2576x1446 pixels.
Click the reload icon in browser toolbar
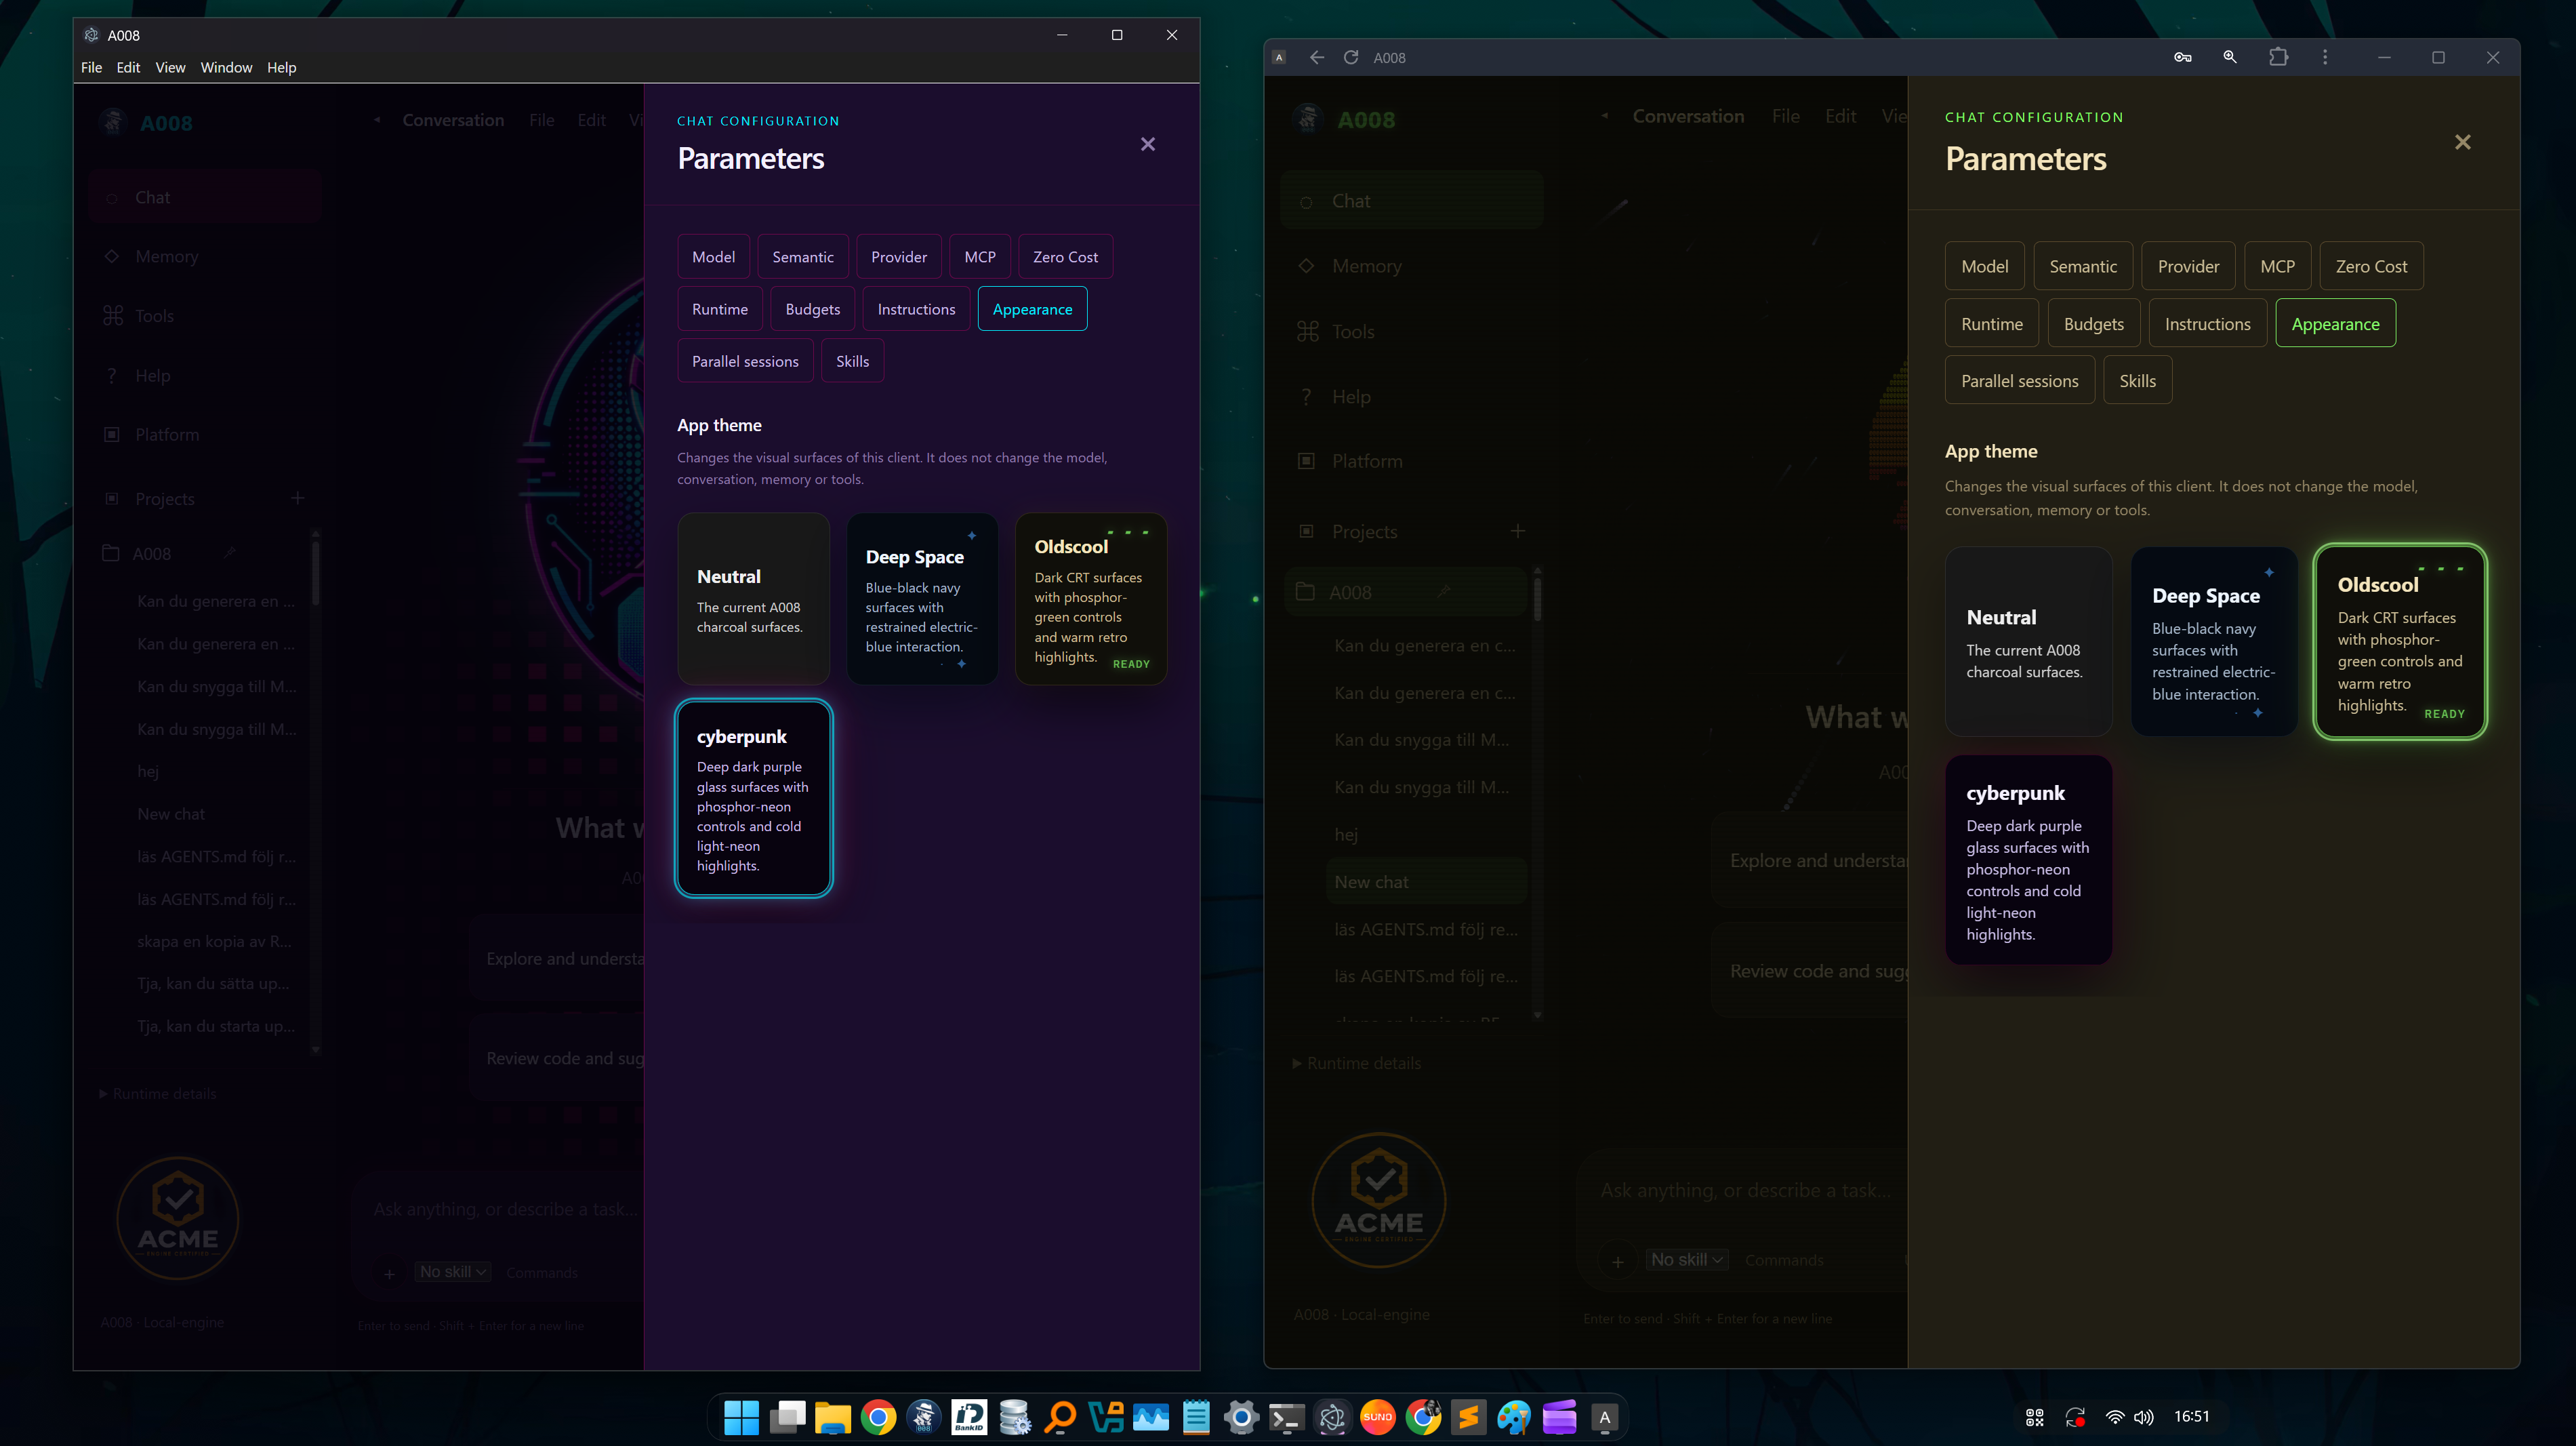tap(1351, 58)
